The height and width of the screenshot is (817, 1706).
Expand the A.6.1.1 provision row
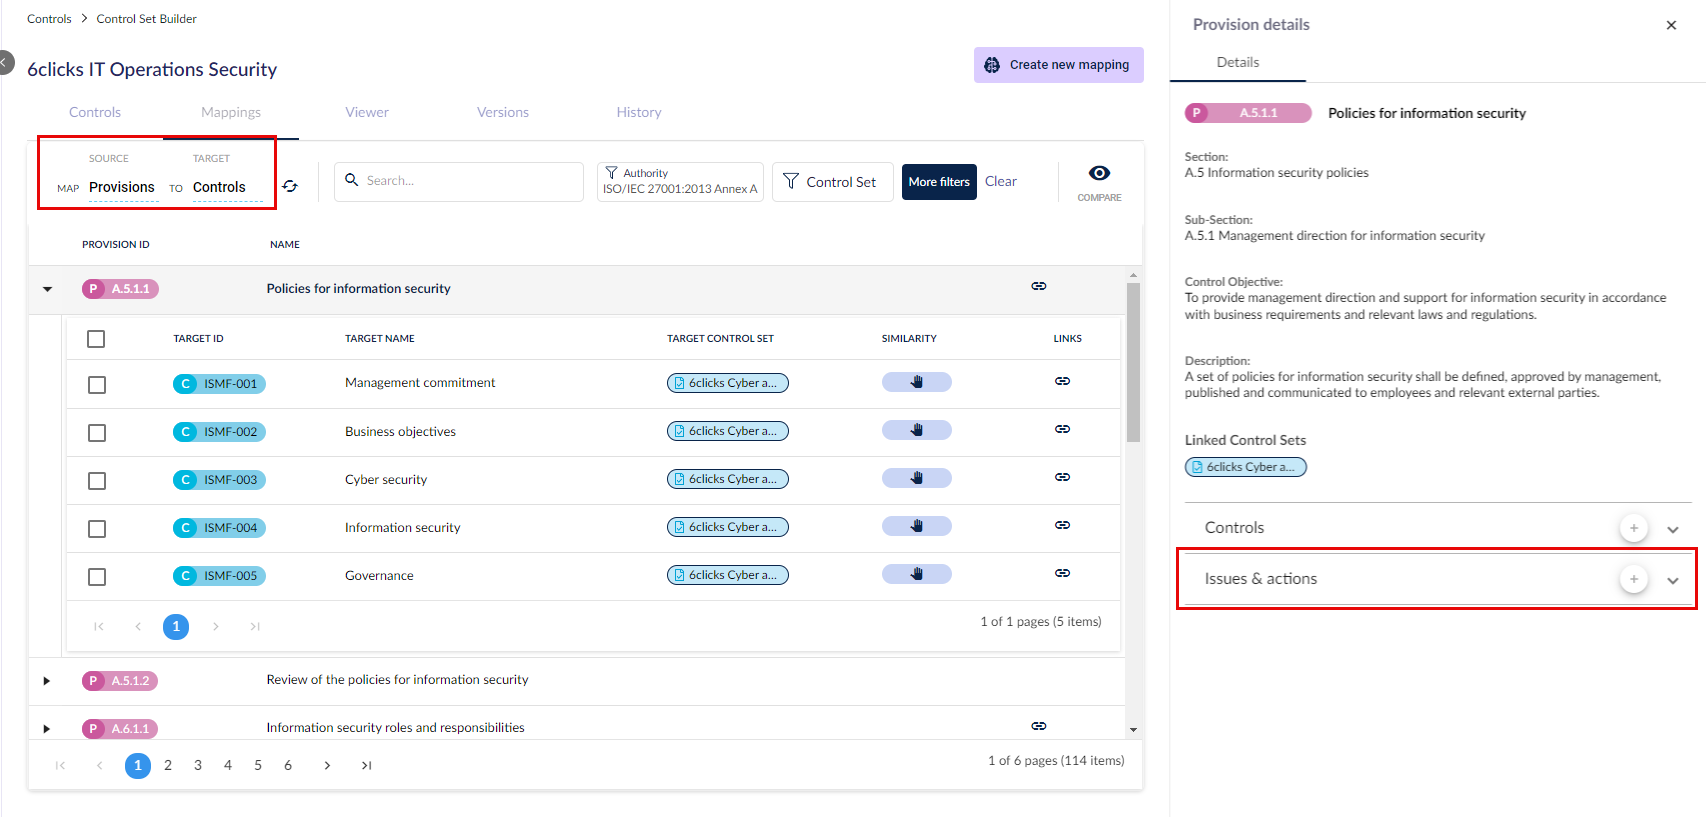point(47,729)
